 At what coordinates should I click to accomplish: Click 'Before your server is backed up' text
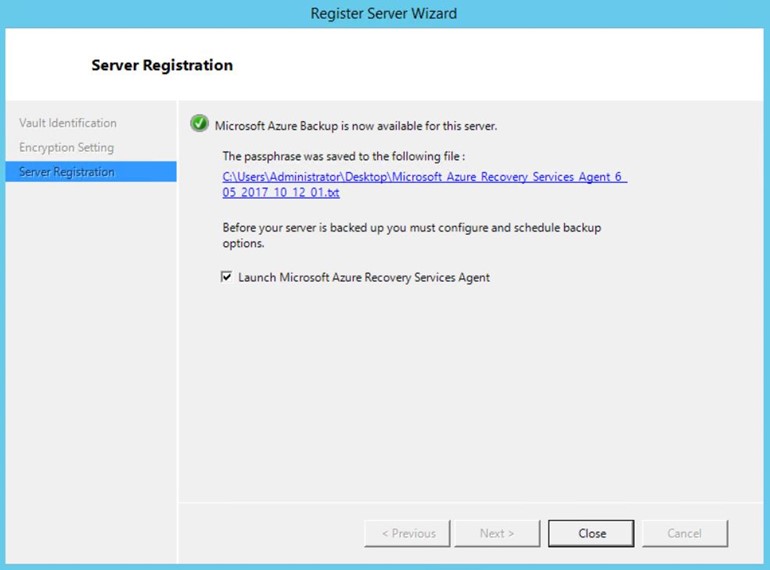pyautogui.click(x=412, y=235)
